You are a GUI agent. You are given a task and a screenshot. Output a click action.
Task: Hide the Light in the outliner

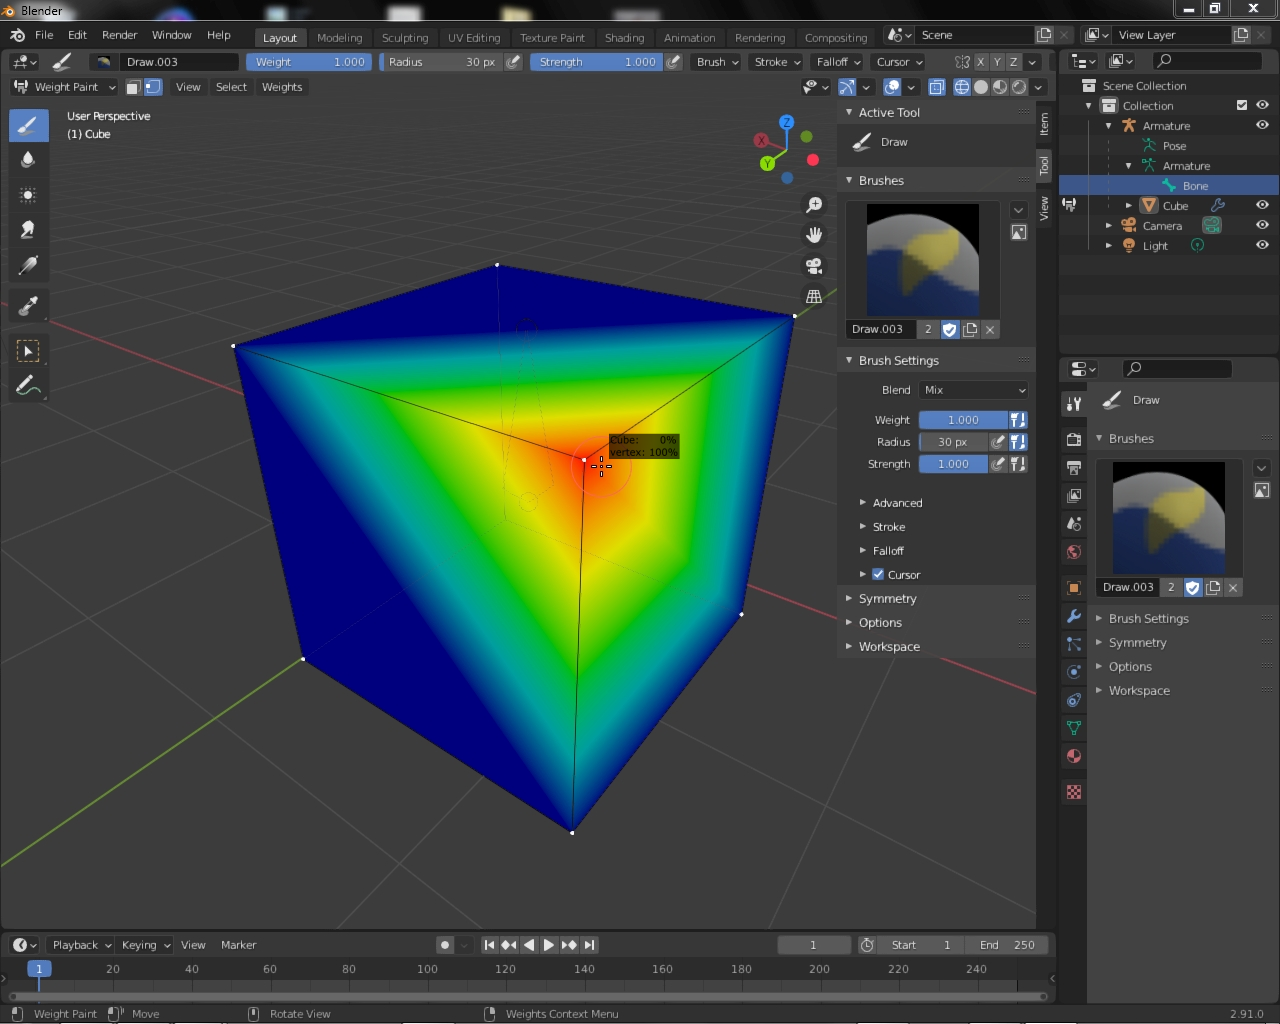pyautogui.click(x=1262, y=245)
